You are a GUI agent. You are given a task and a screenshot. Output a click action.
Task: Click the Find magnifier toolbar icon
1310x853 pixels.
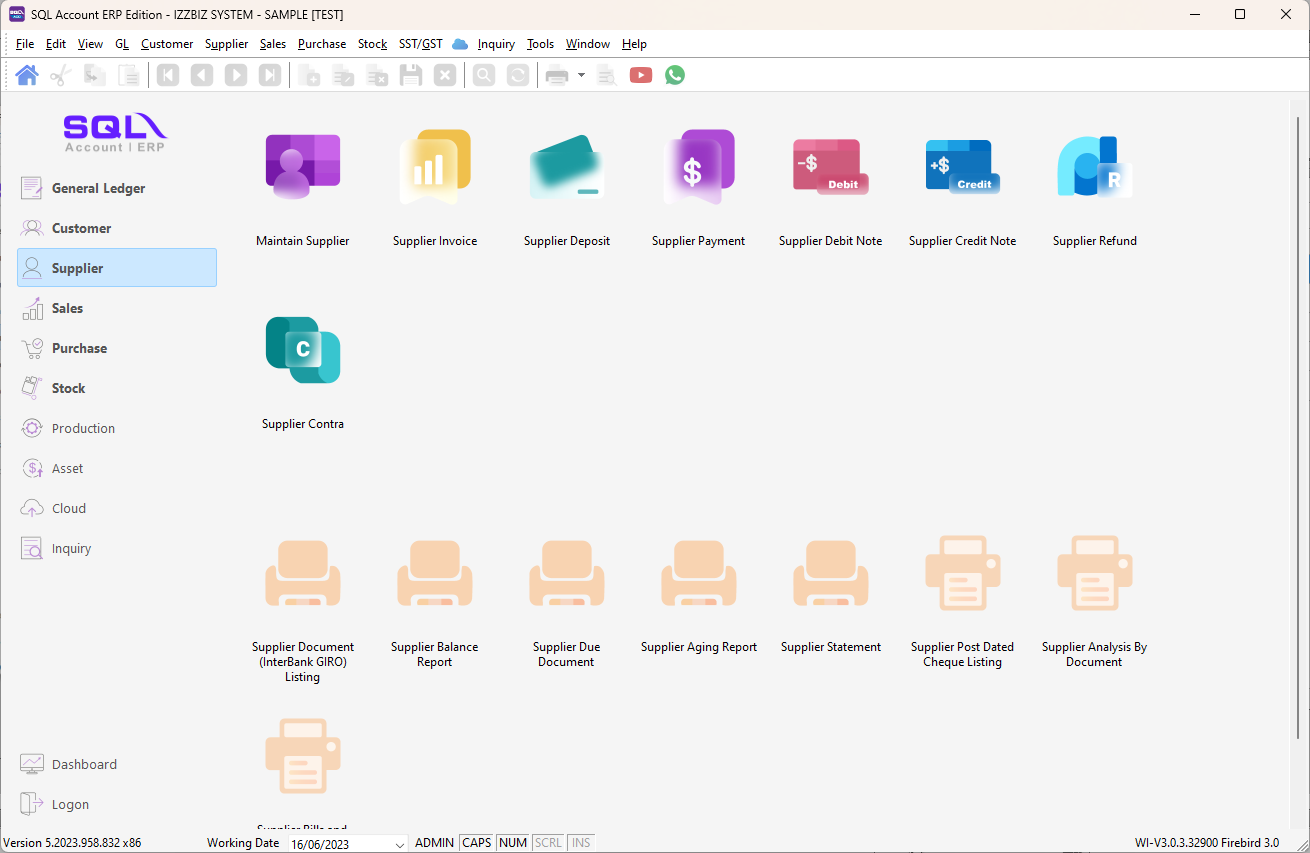pos(484,75)
